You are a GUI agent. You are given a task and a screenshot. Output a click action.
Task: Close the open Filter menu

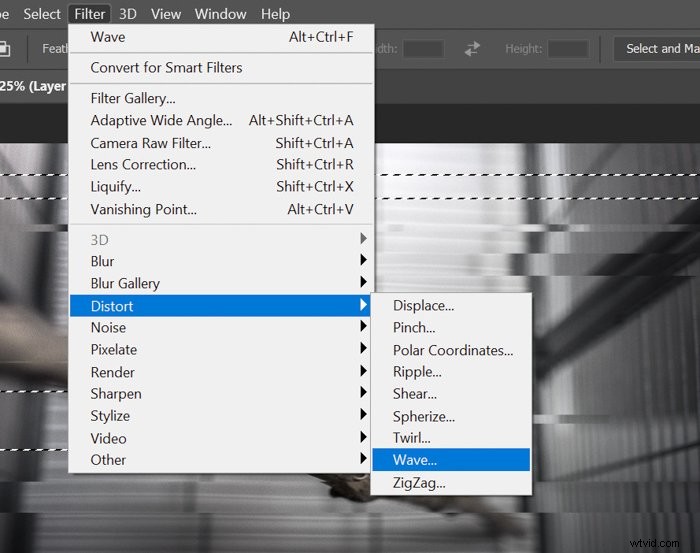point(89,14)
